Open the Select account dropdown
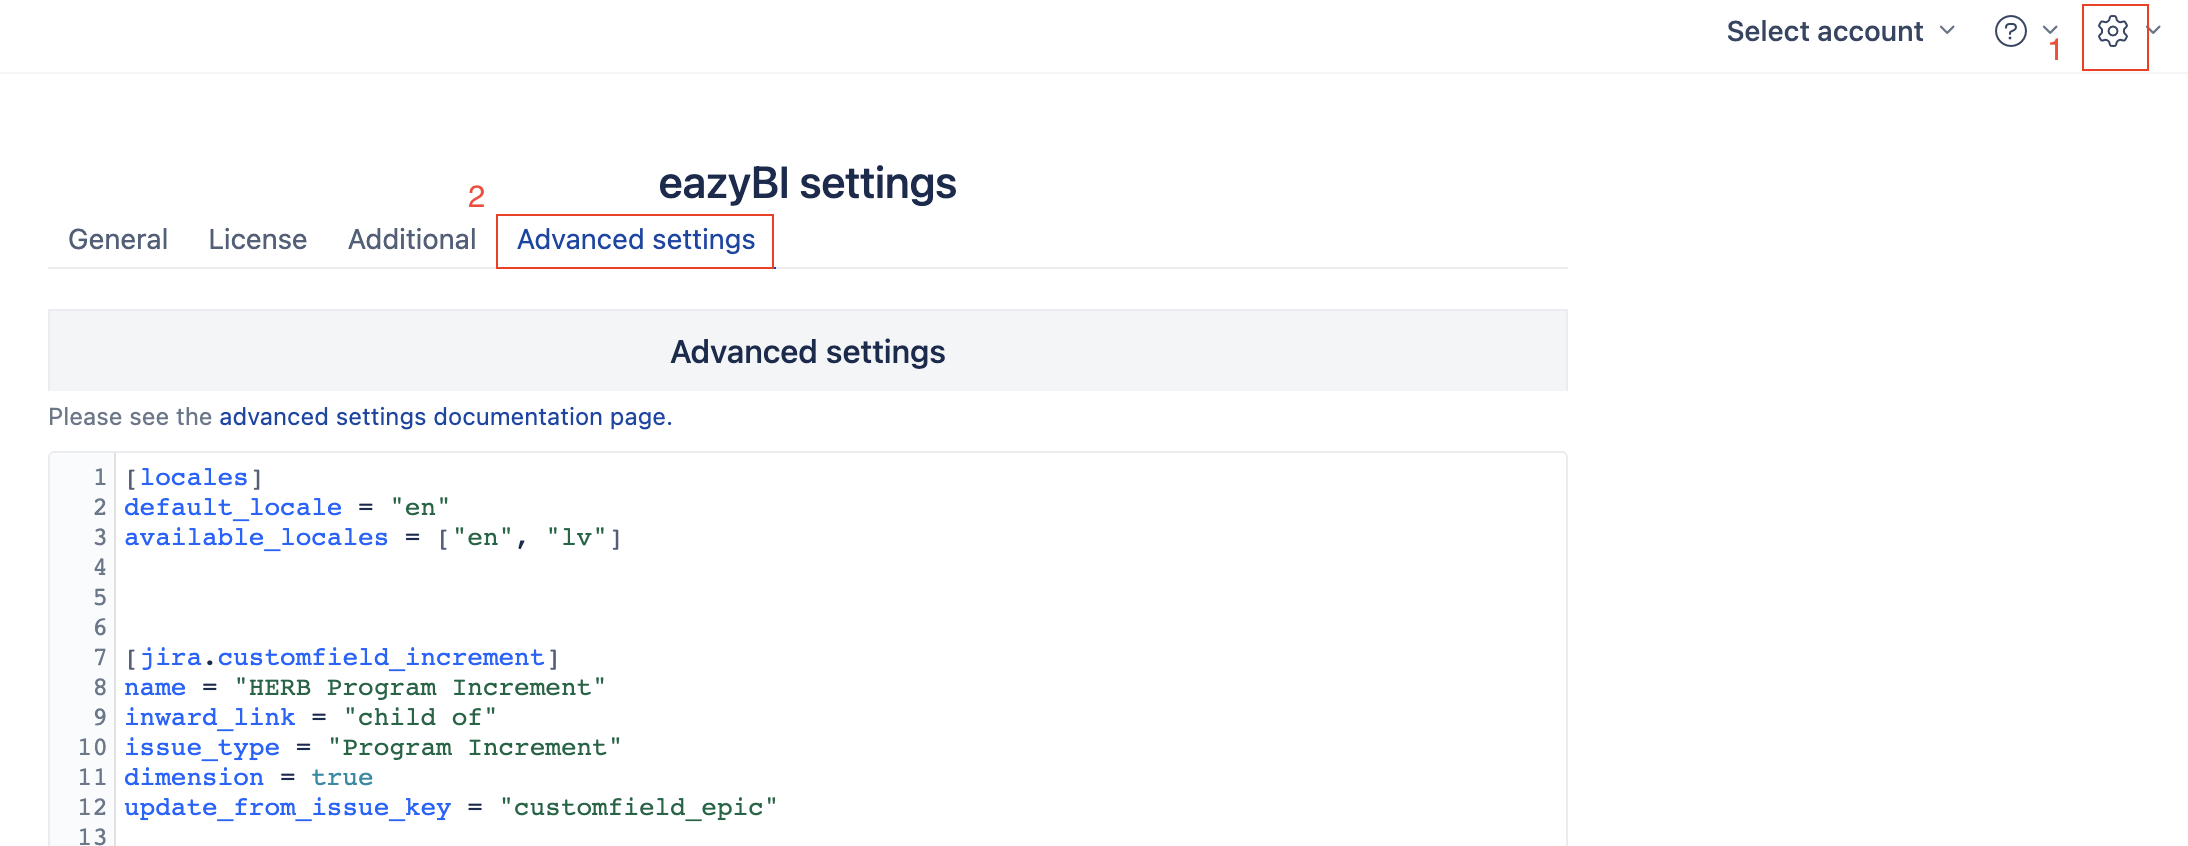Image resolution: width=2188 pixels, height=846 pixels. (1840, 32)
